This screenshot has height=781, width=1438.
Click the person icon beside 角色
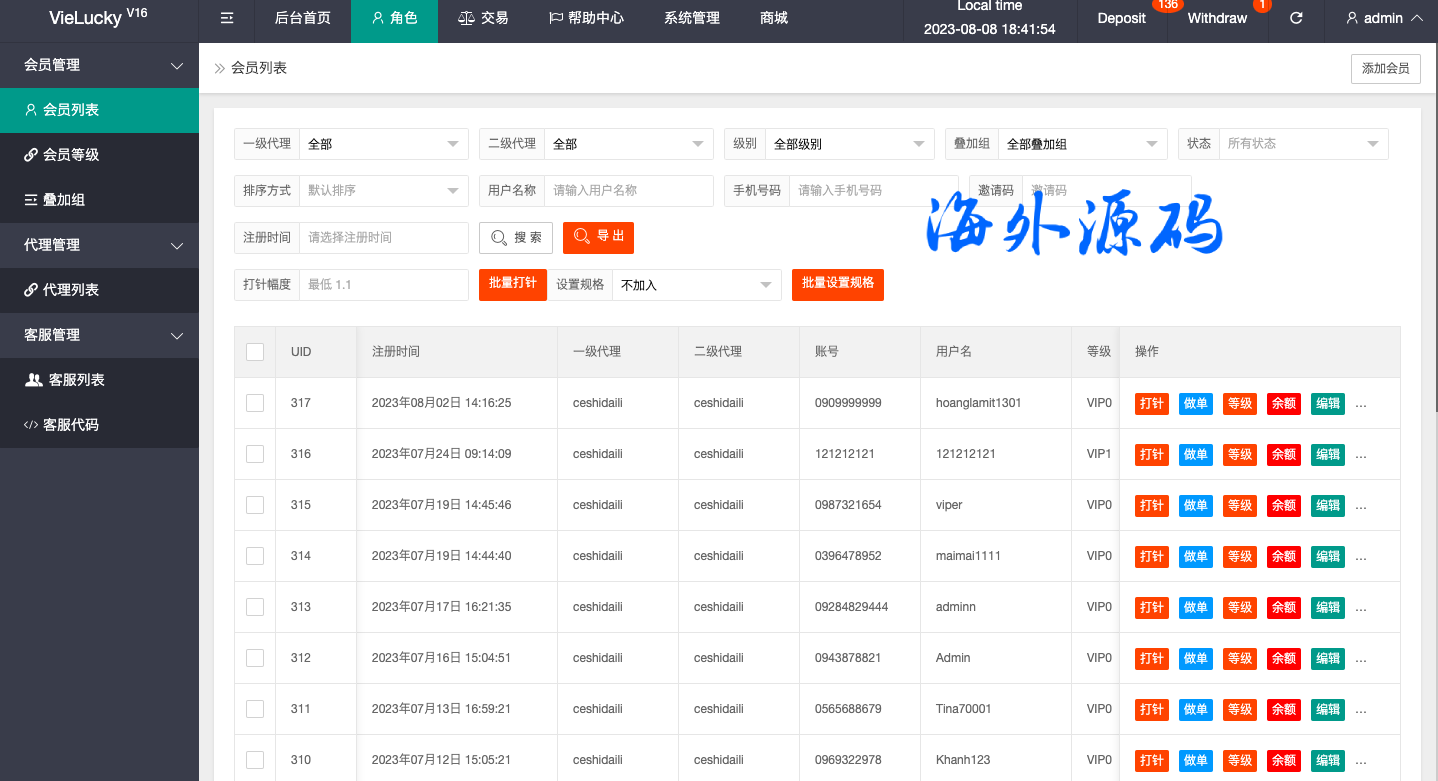[377, 18]
